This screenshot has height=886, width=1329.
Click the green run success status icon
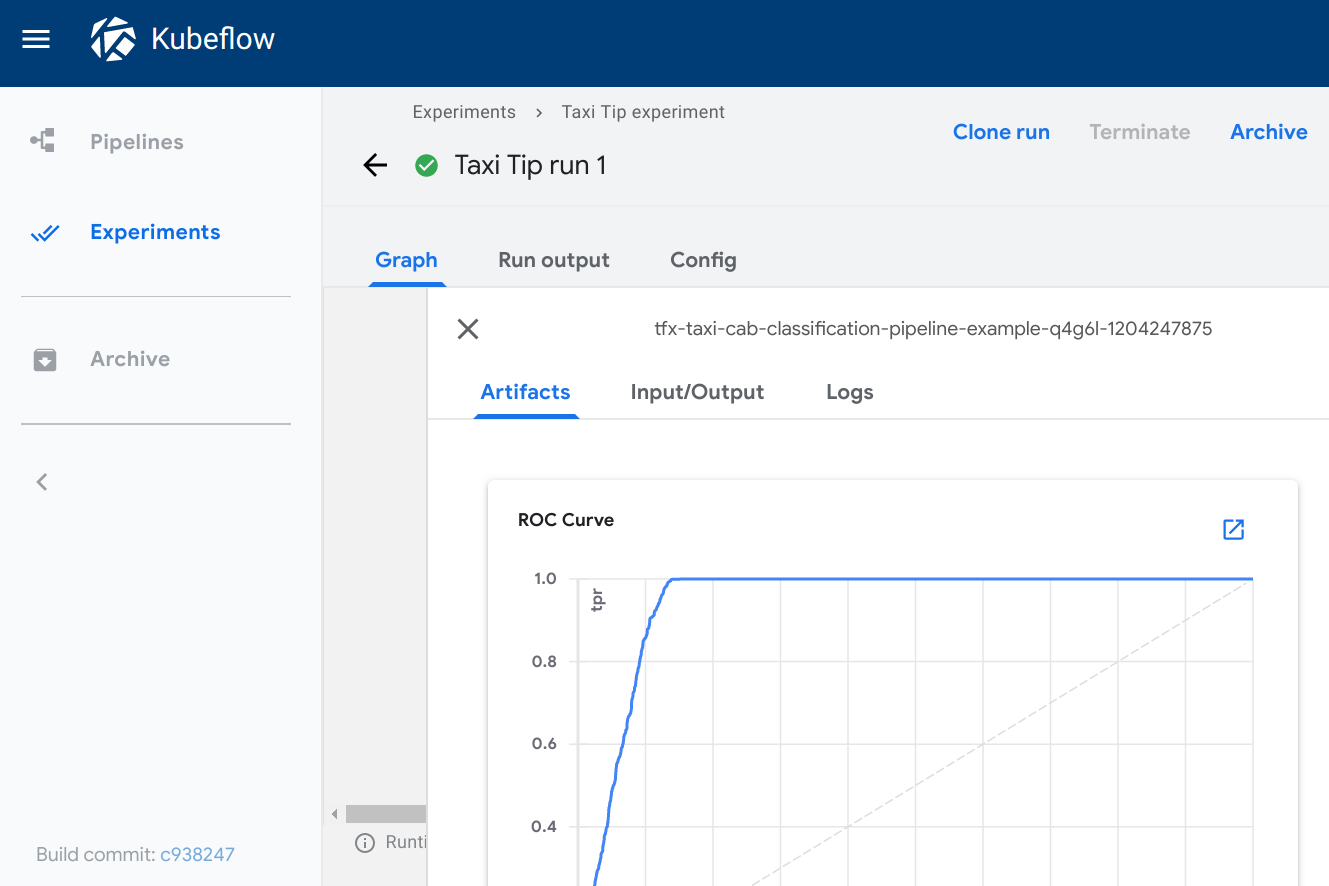(x=427, y=165)
